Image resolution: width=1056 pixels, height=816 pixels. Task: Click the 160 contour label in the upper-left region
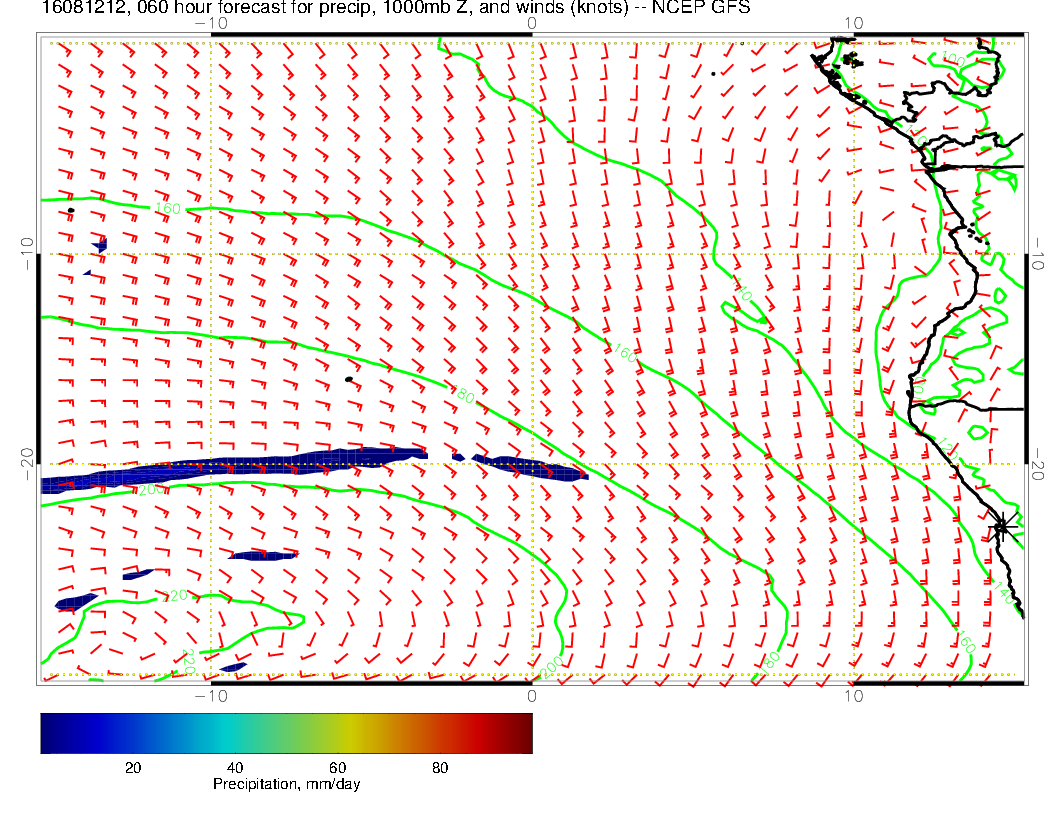pos(167,209)
